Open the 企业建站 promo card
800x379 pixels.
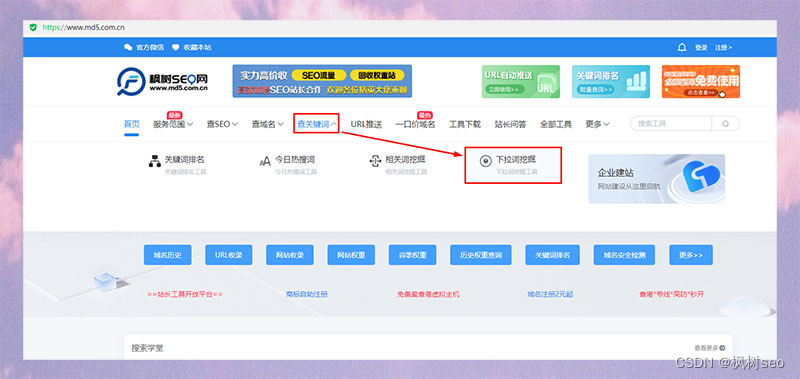pyautogui.click(x=657, y=179)
